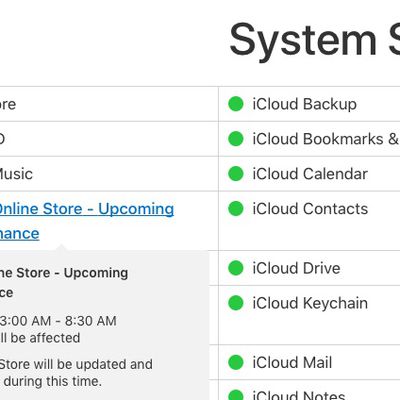Select the iCloud Notes text
The width and height of the screenshot is (400, 400).
(x=299, y=395)
